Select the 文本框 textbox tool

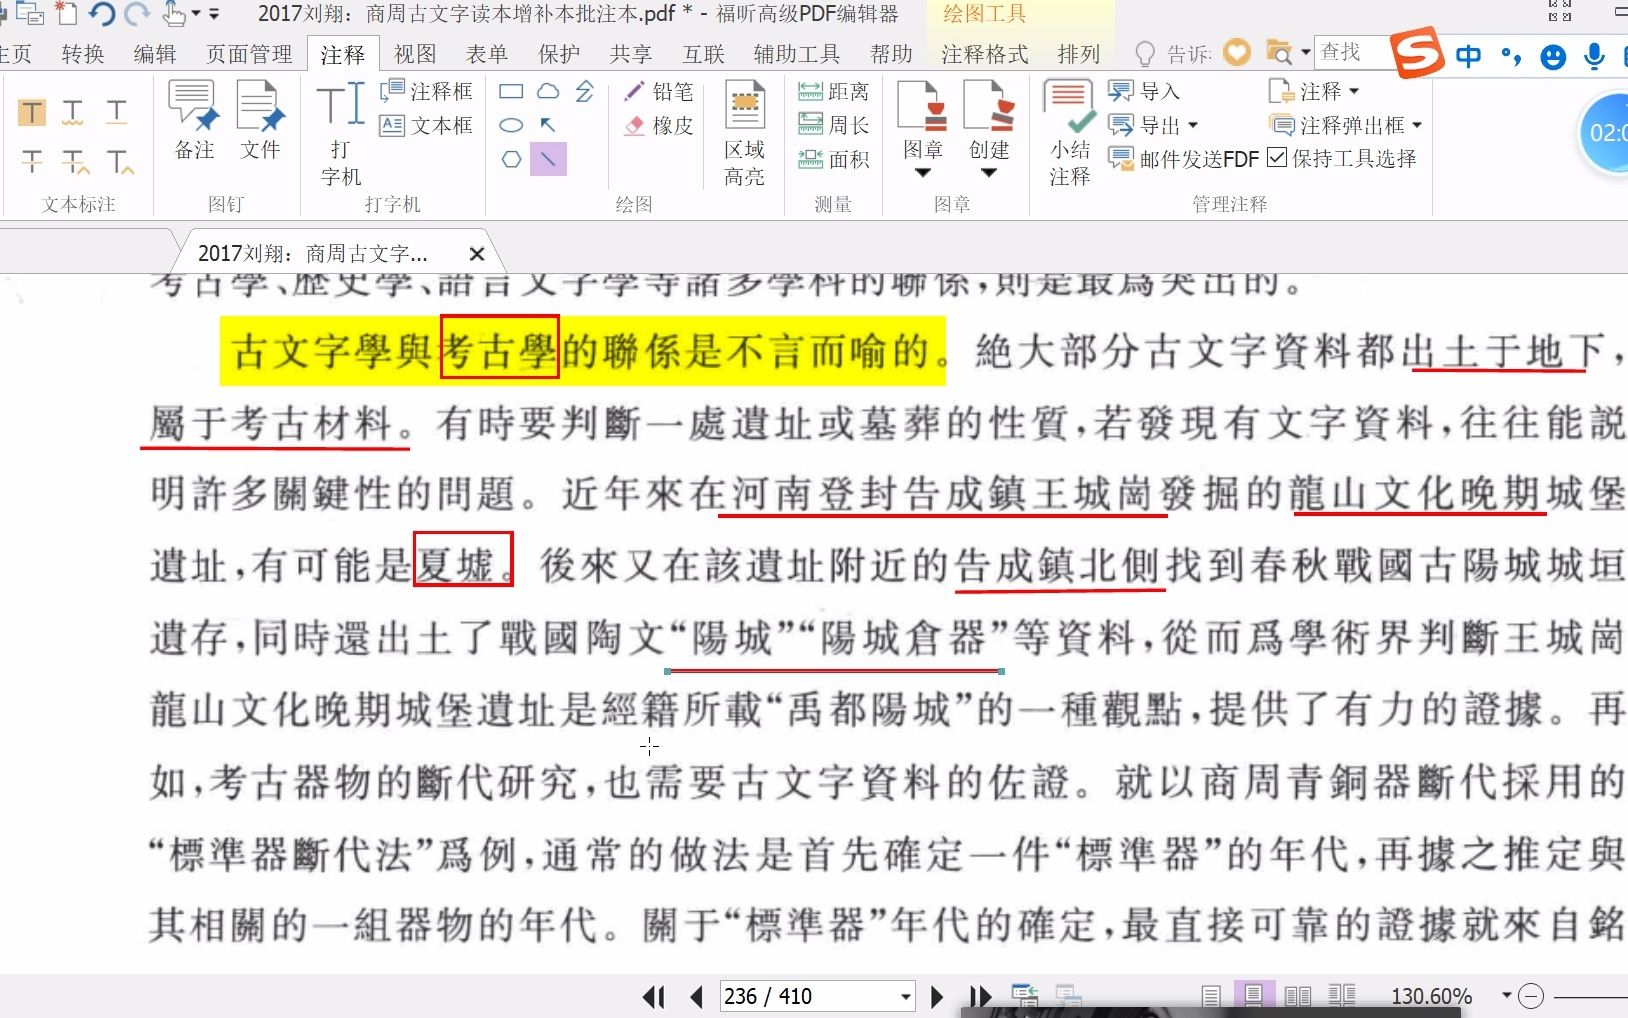pyautogui.click(x=426, y=125)
